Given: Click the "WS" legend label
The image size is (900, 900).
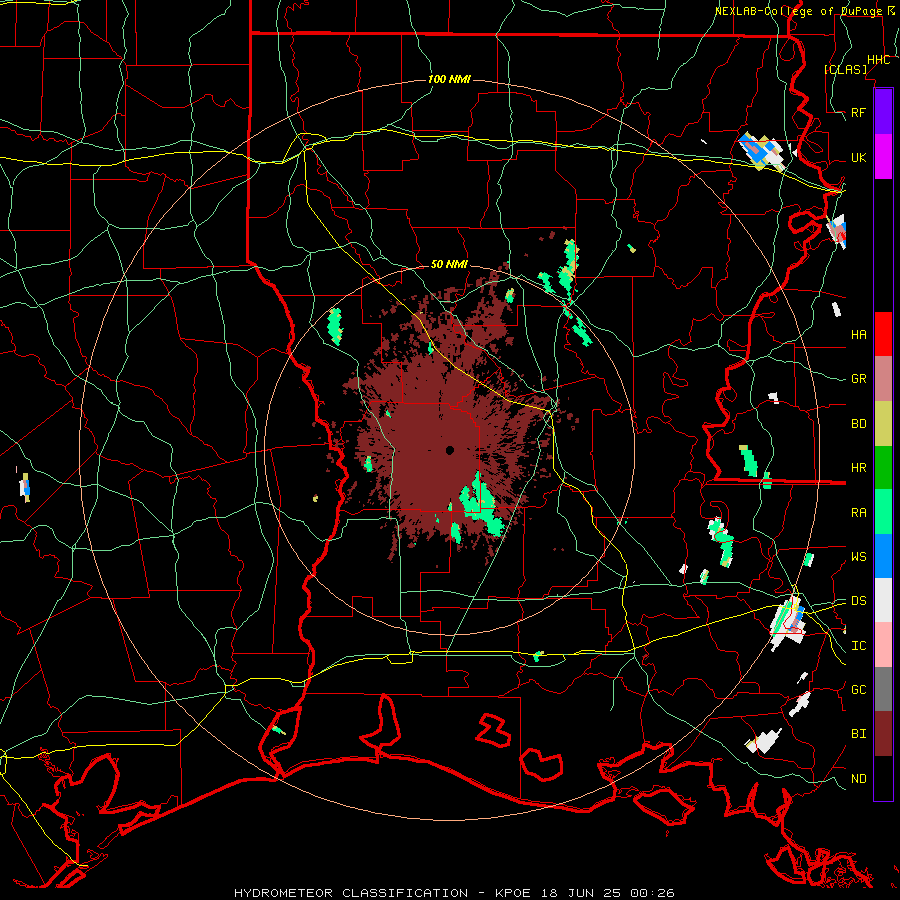Looking at the screenshot, I should 858,556.
